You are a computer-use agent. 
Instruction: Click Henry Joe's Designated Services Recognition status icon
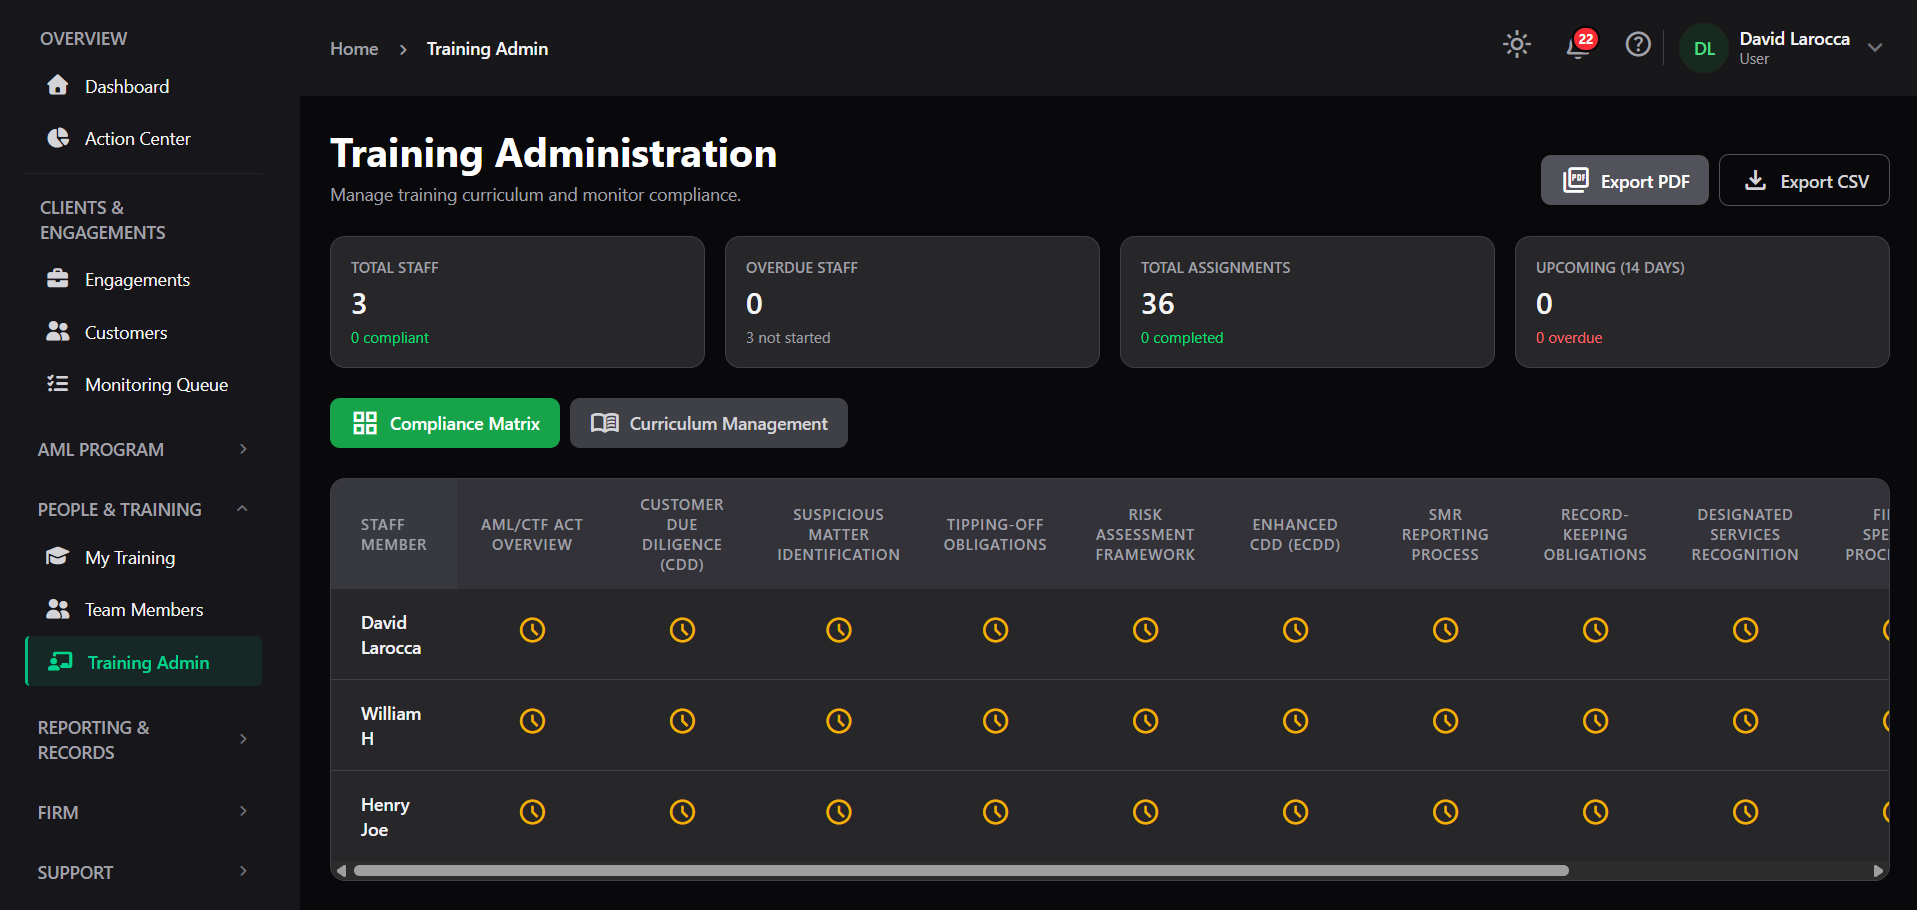(x=1745, y=812)
